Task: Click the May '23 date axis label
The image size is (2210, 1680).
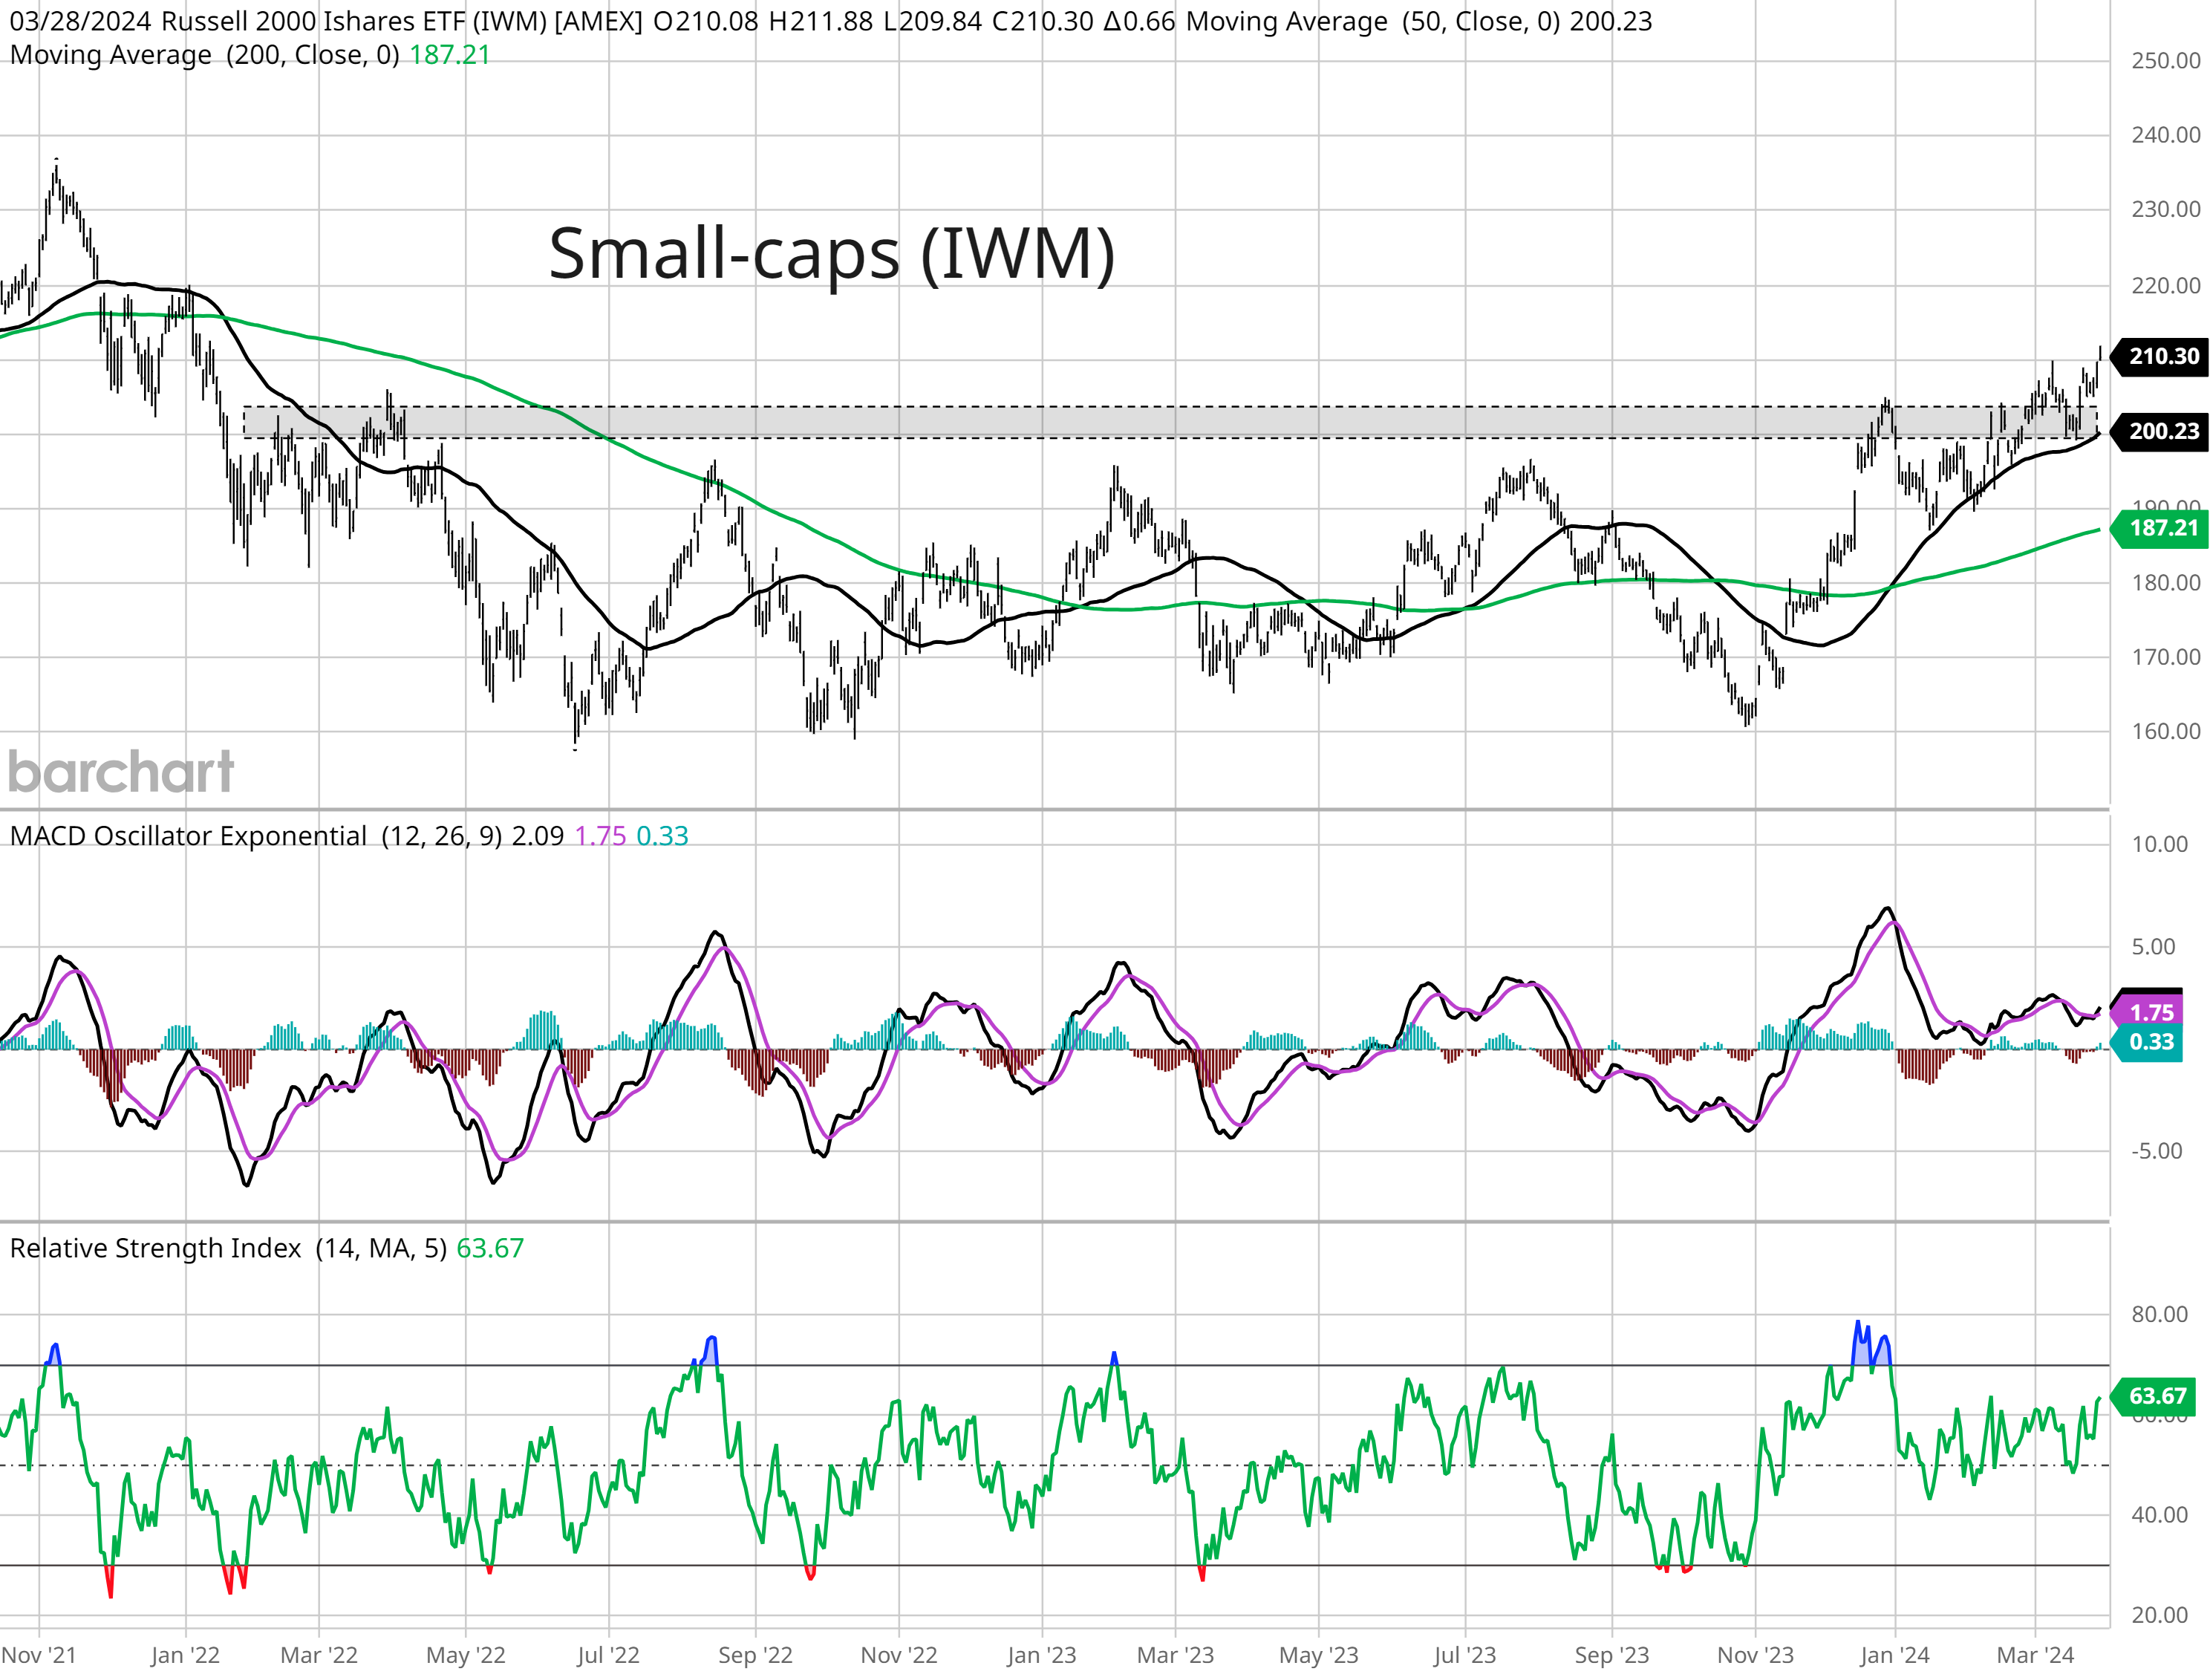Action: click(x=1319, y=1656)
